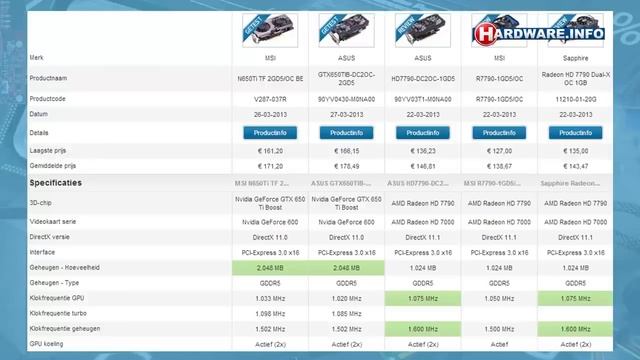Click GPU clock value 1.020 MHz
The image size is (640, 360).
pos(346,299)
